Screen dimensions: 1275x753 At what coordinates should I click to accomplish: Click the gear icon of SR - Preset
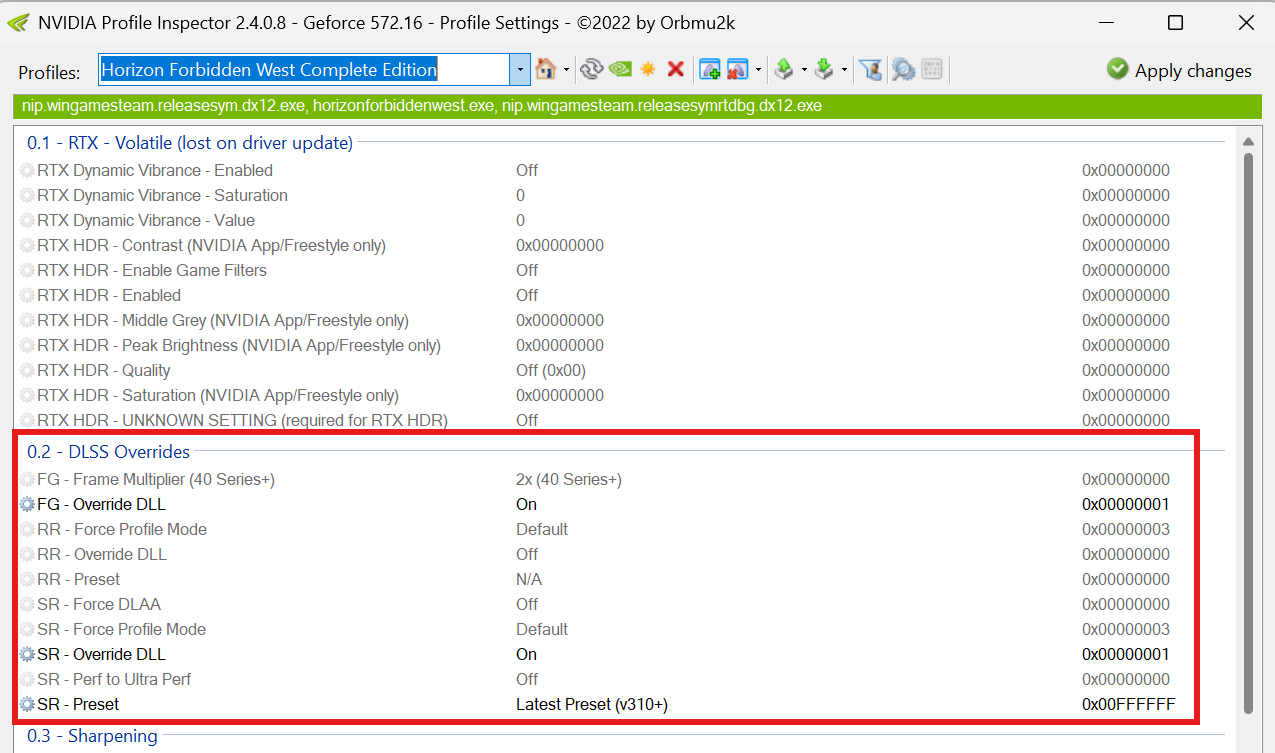click(x=27, y=705)
